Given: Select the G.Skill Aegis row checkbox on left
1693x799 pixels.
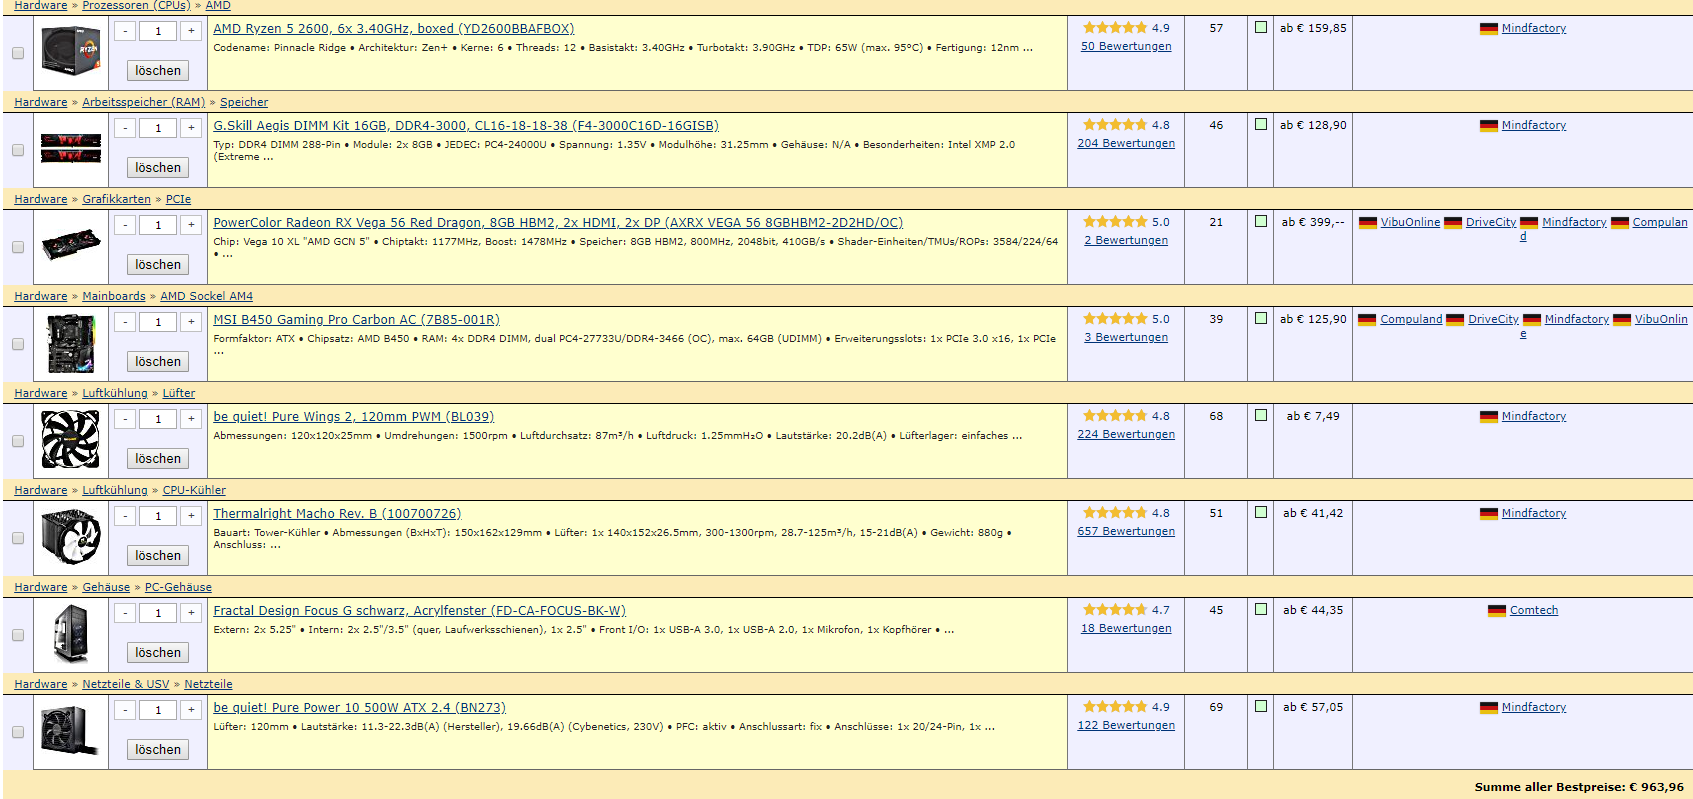Looking at the screenshot, I should pyautogui.click(x=18, y=150).
